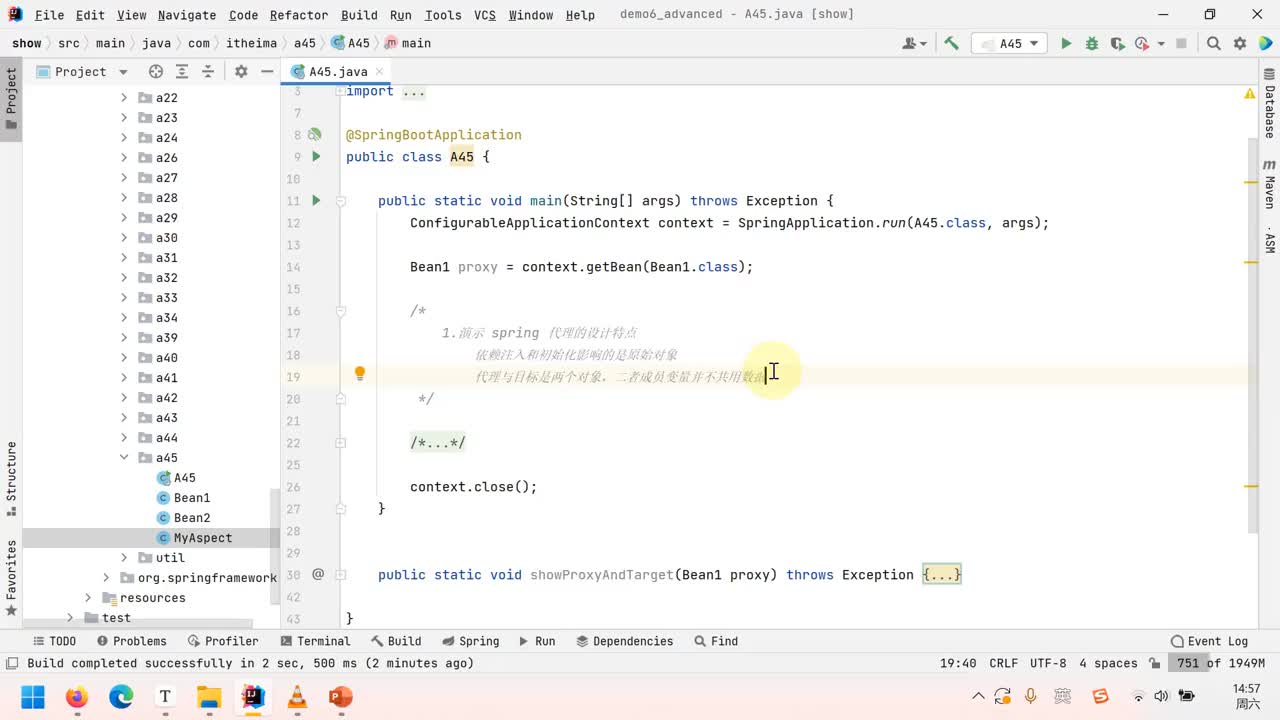Screen dimensions: 1280x720
Task: Open Project panel options gear
Action: pyautogui.click(x=241, y=71)
